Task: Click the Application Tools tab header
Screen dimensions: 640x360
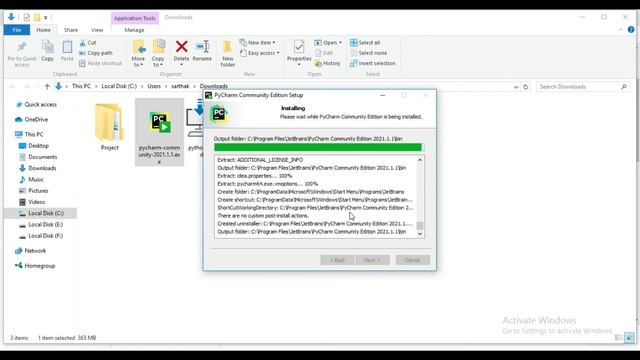Action: (x=135, y=18)
